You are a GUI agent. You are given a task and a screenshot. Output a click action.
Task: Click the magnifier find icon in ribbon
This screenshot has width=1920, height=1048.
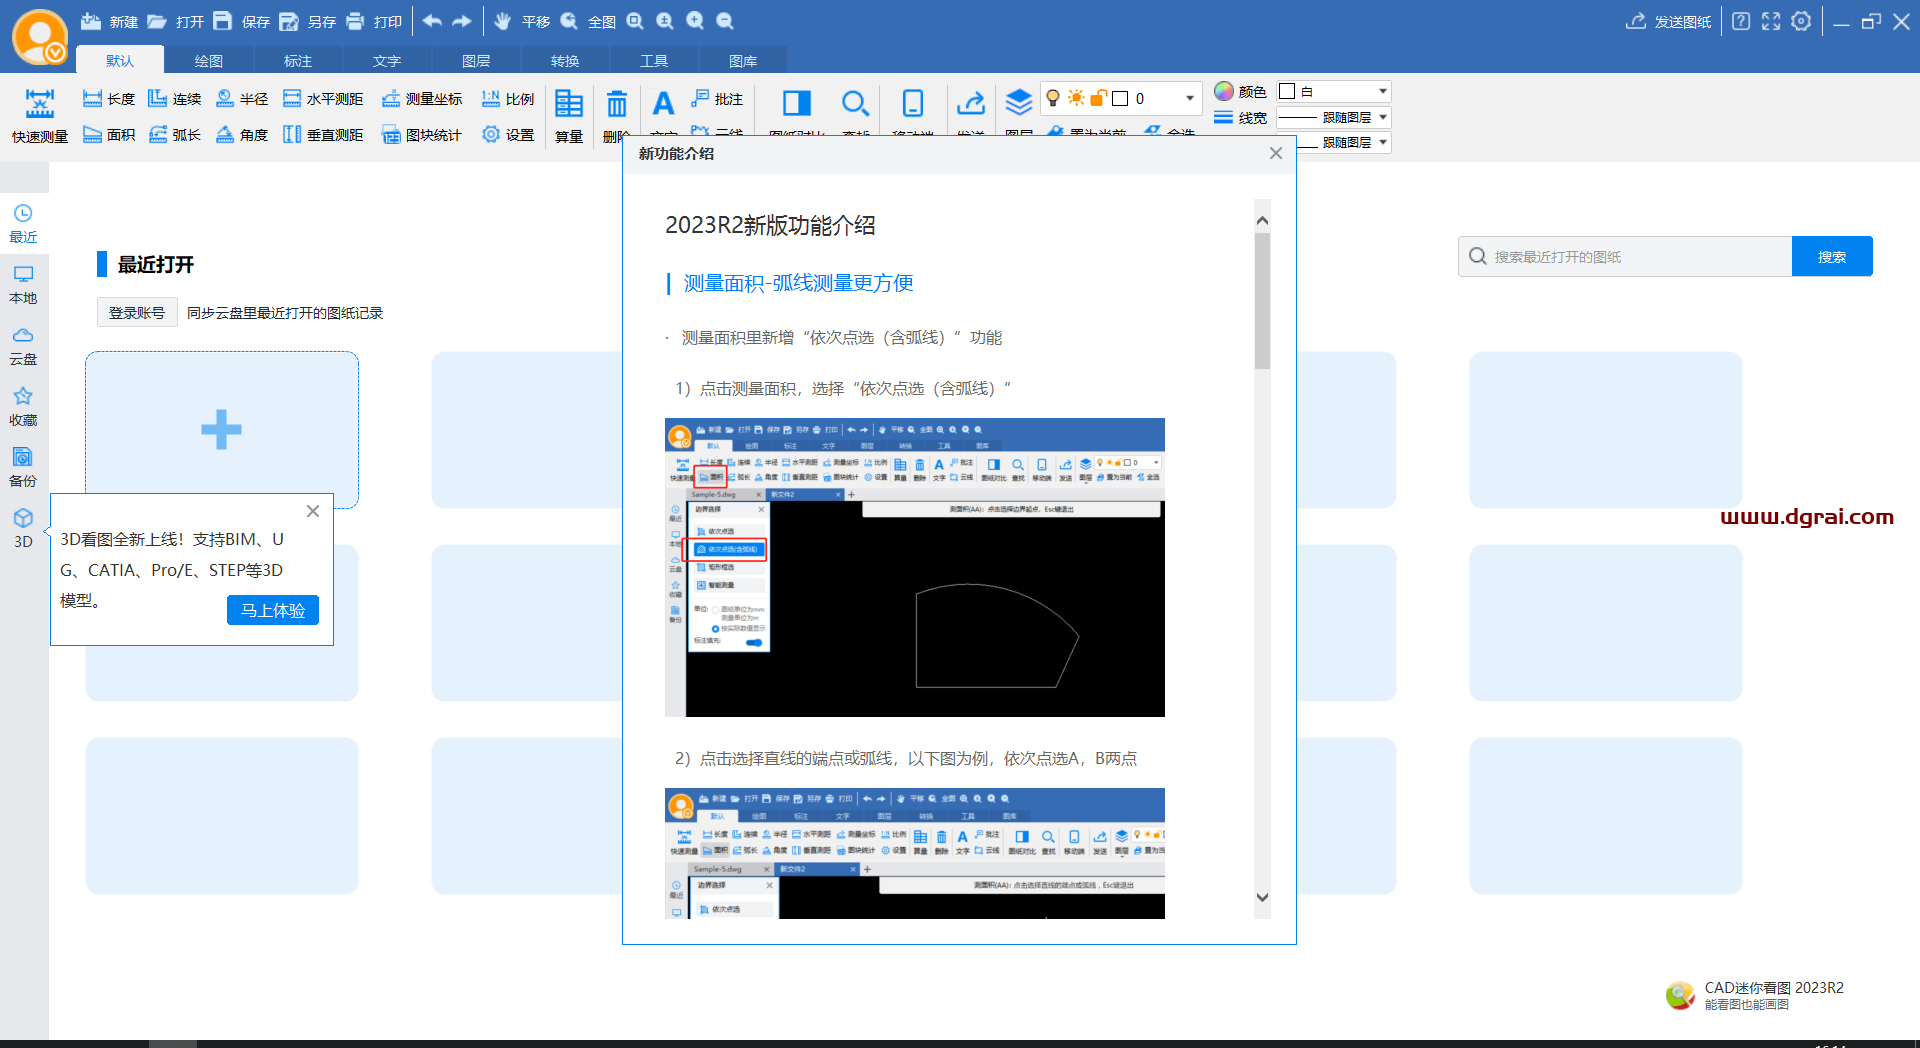(855, 104)
